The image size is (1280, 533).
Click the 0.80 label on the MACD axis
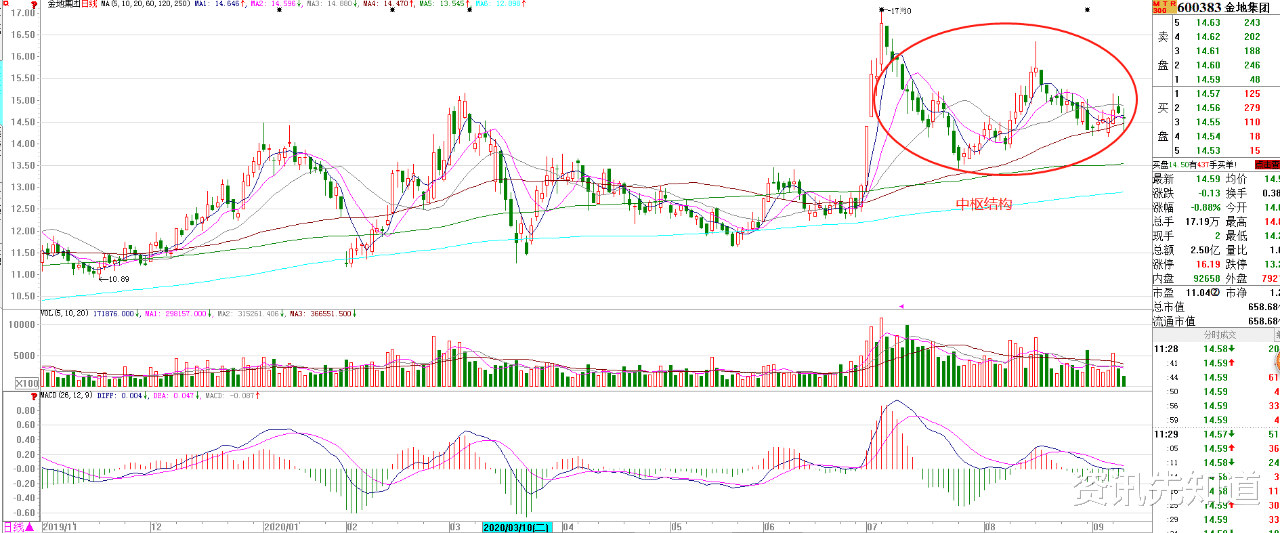point(26,411)
